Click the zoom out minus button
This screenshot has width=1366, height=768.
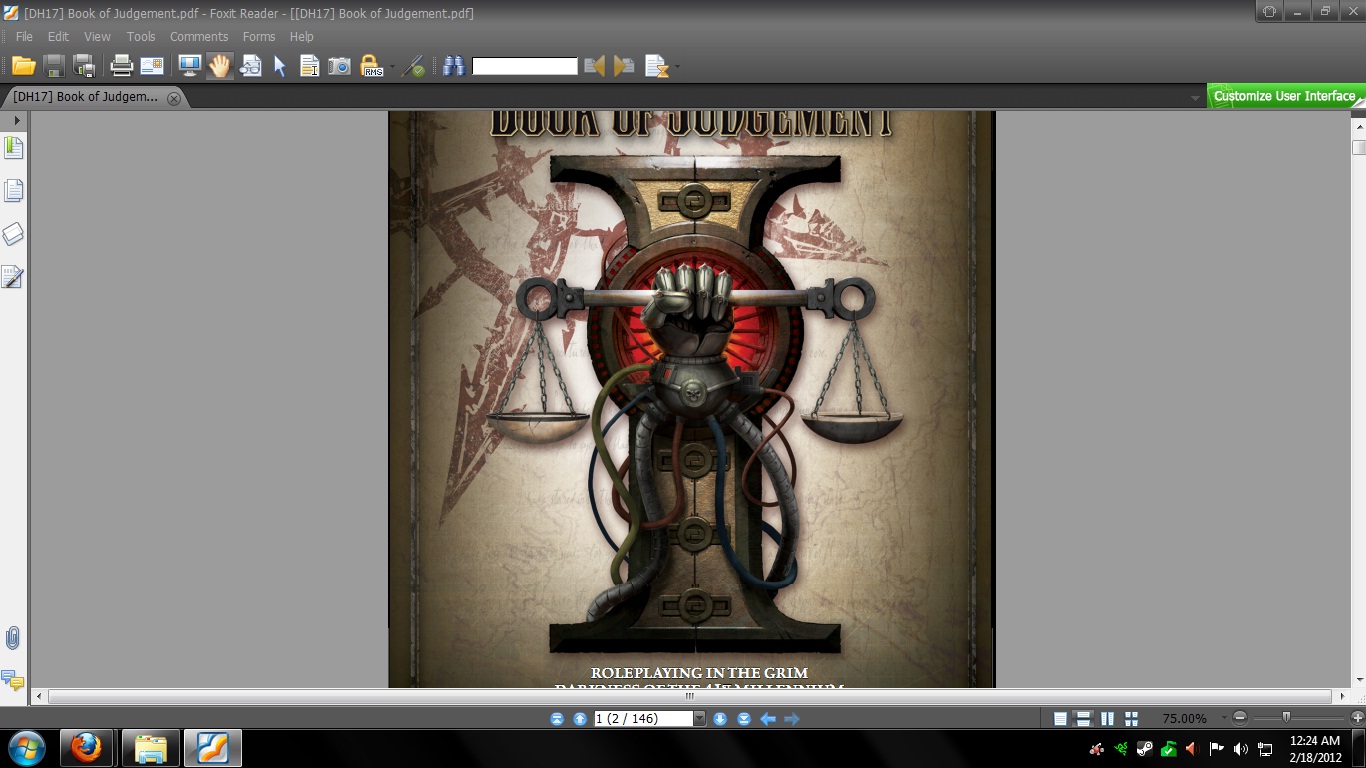coord(1240,718)
